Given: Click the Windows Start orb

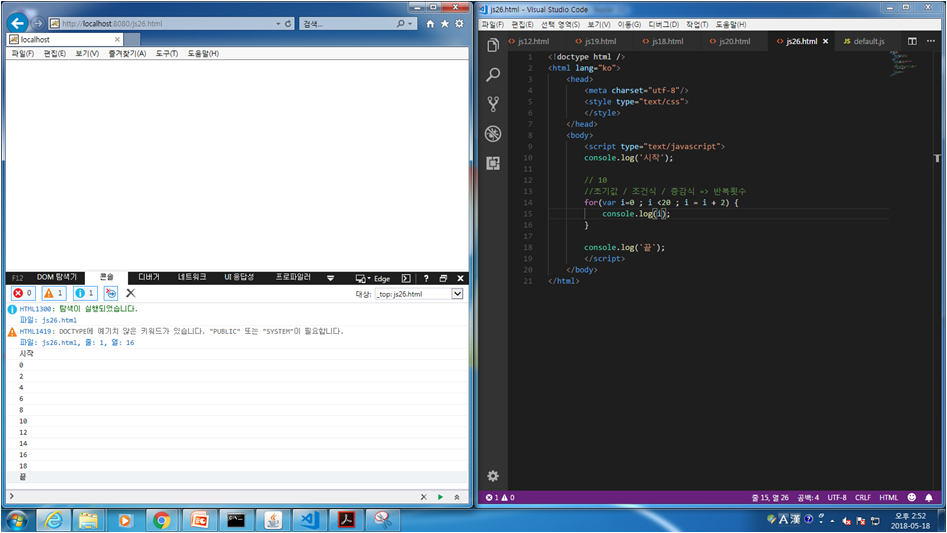Looking at the screenshot, I should pyautogui.click(x=17, y=520).
